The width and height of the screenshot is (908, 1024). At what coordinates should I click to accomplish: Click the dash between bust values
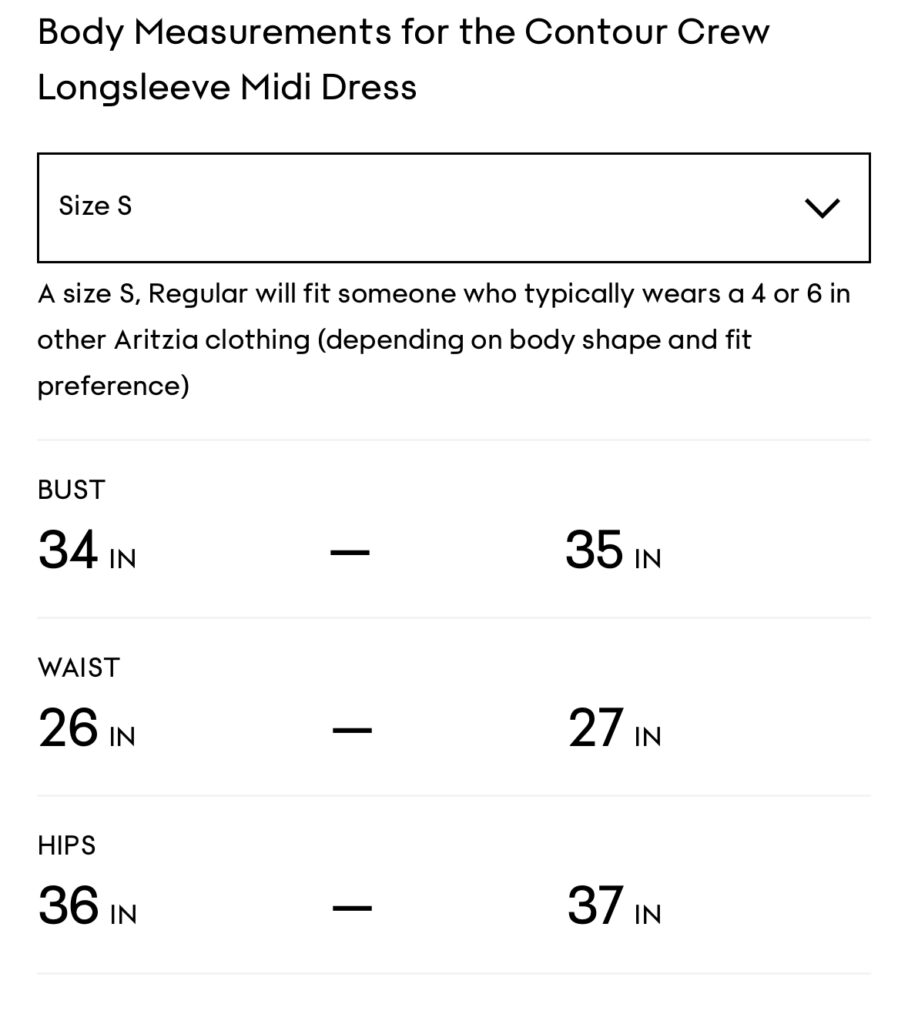pyautogui.click(x=350, y=551)
